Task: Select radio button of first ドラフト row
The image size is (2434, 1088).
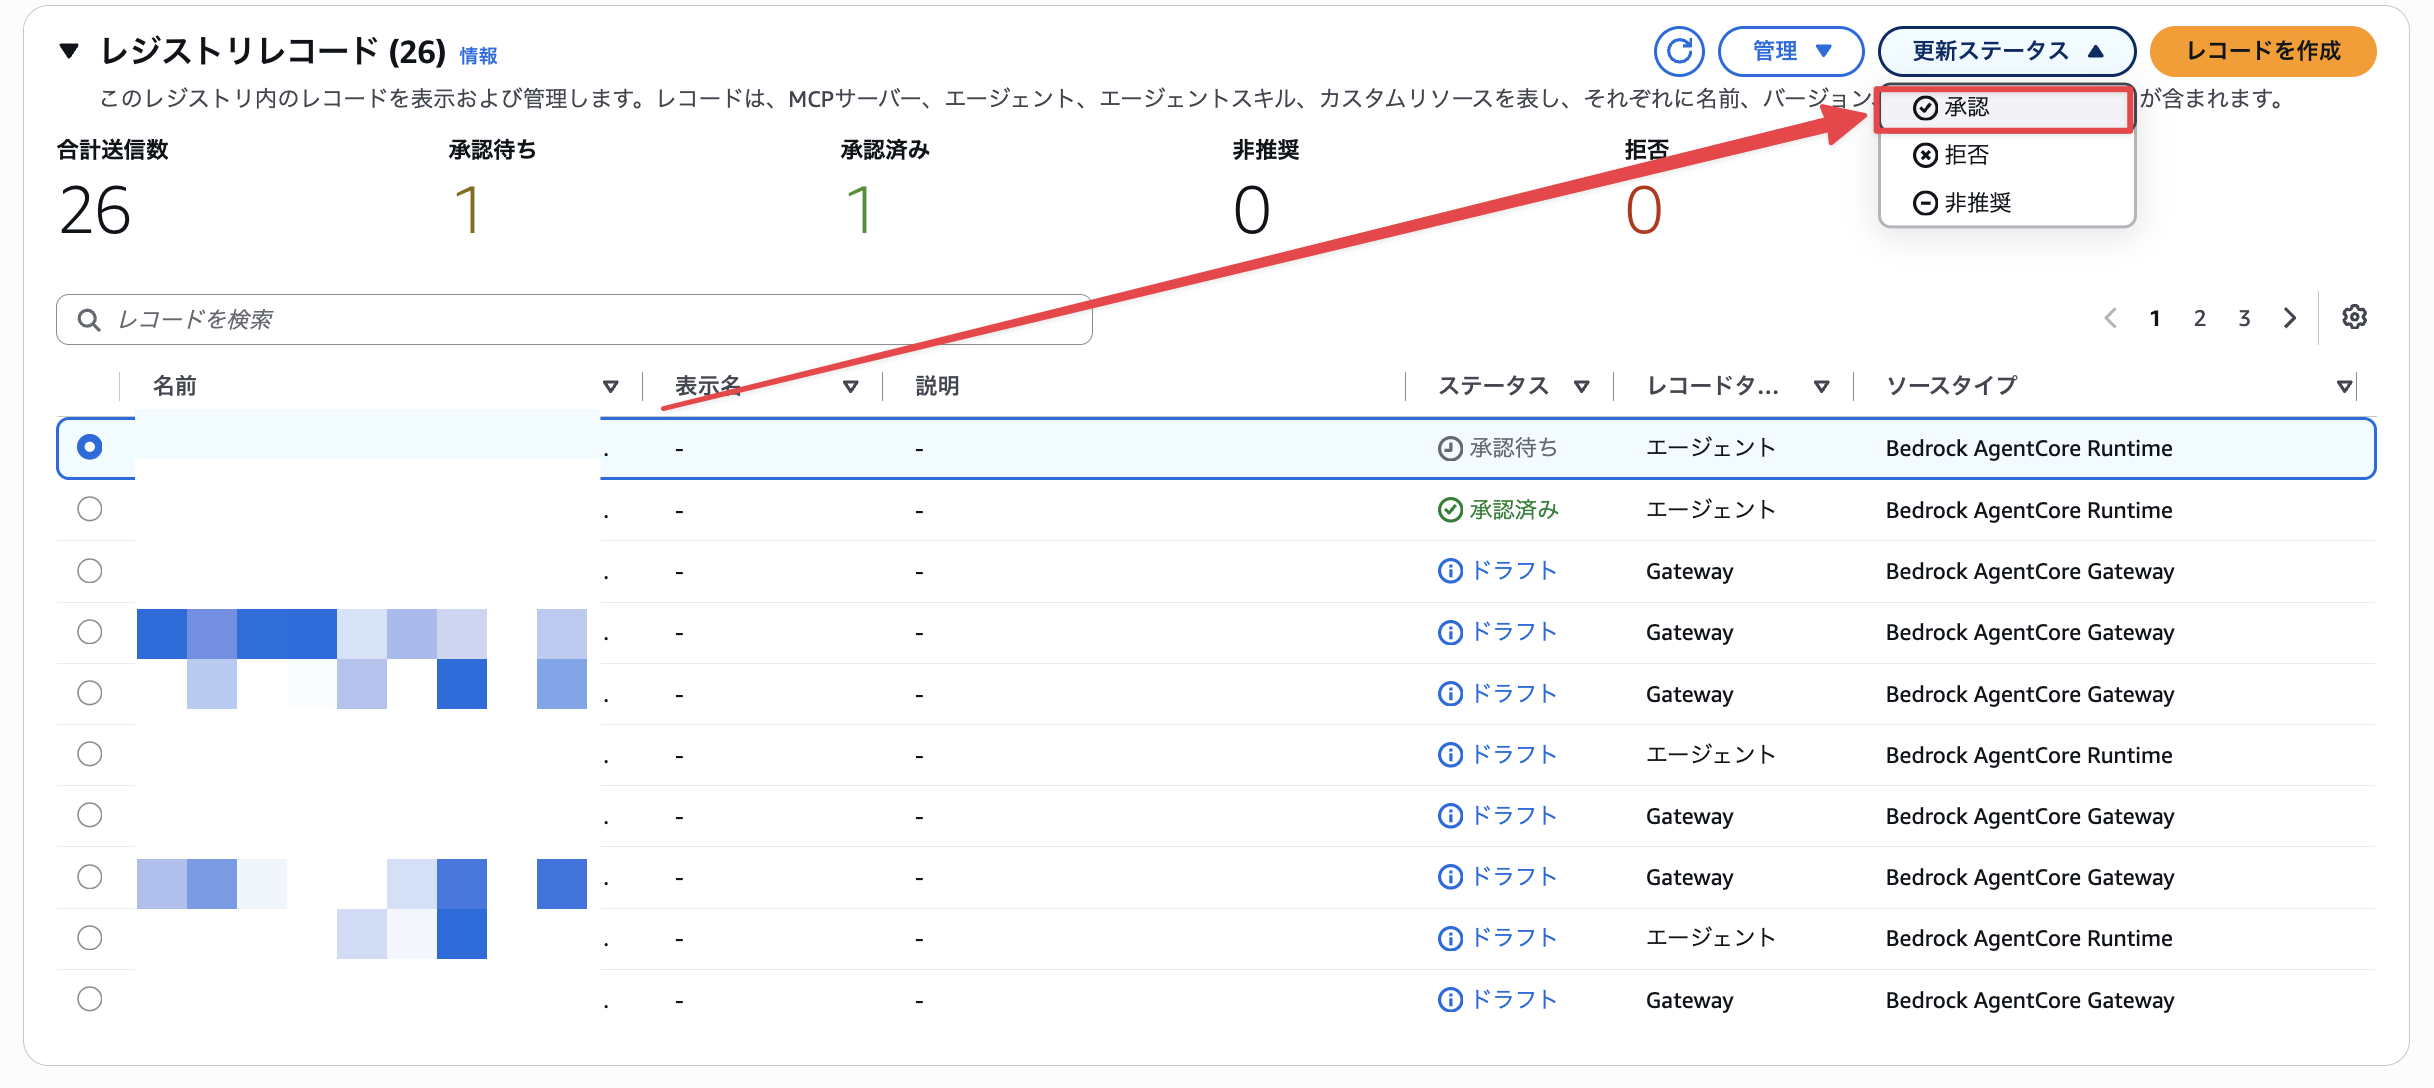Action: pos(90,570)
